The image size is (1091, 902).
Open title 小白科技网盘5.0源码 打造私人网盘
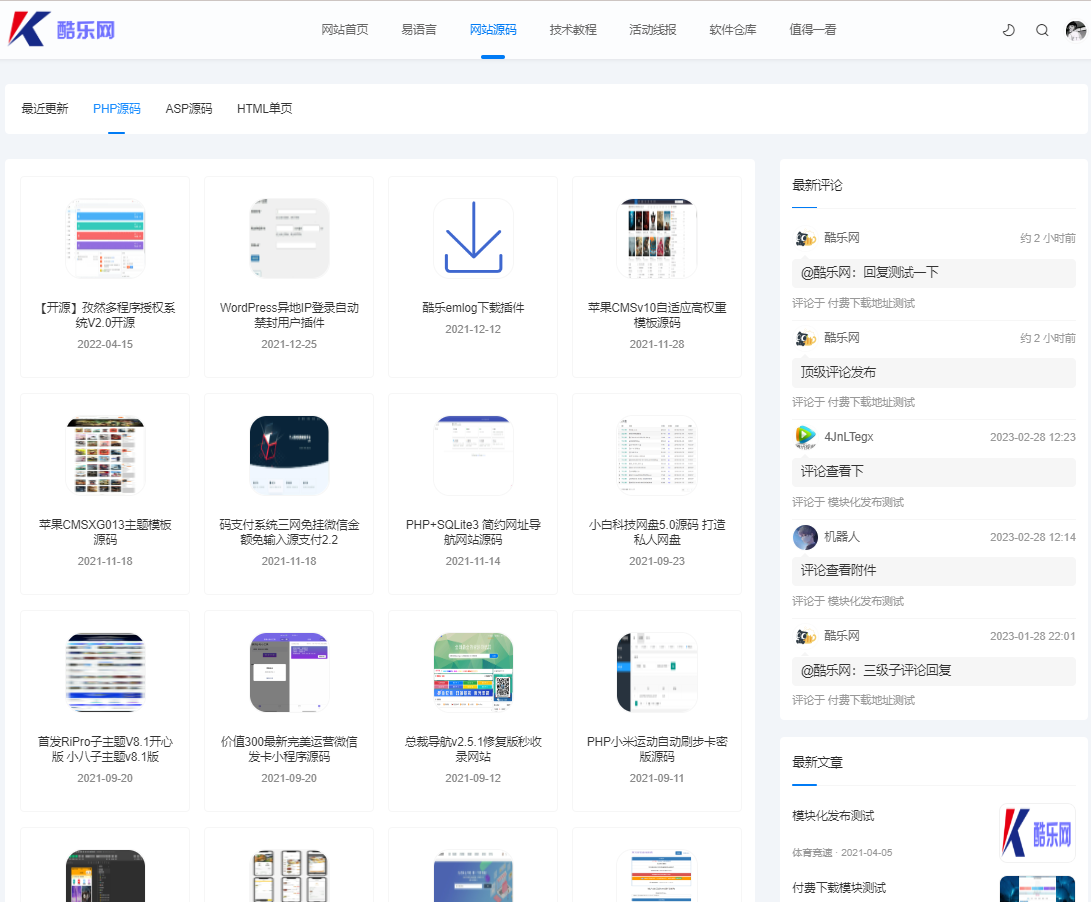click(657, 532)
